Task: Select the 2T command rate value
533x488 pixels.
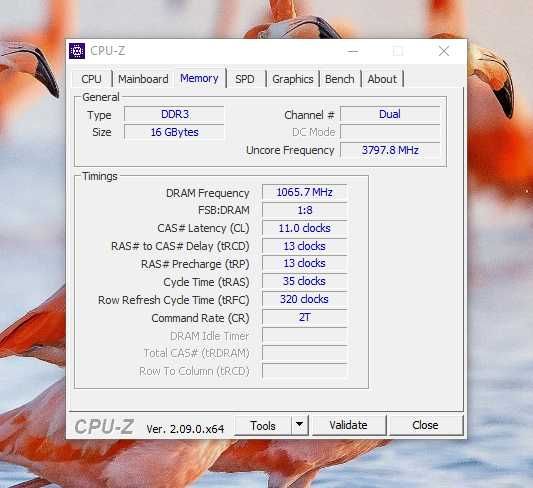Action: (x=305, y=317)
